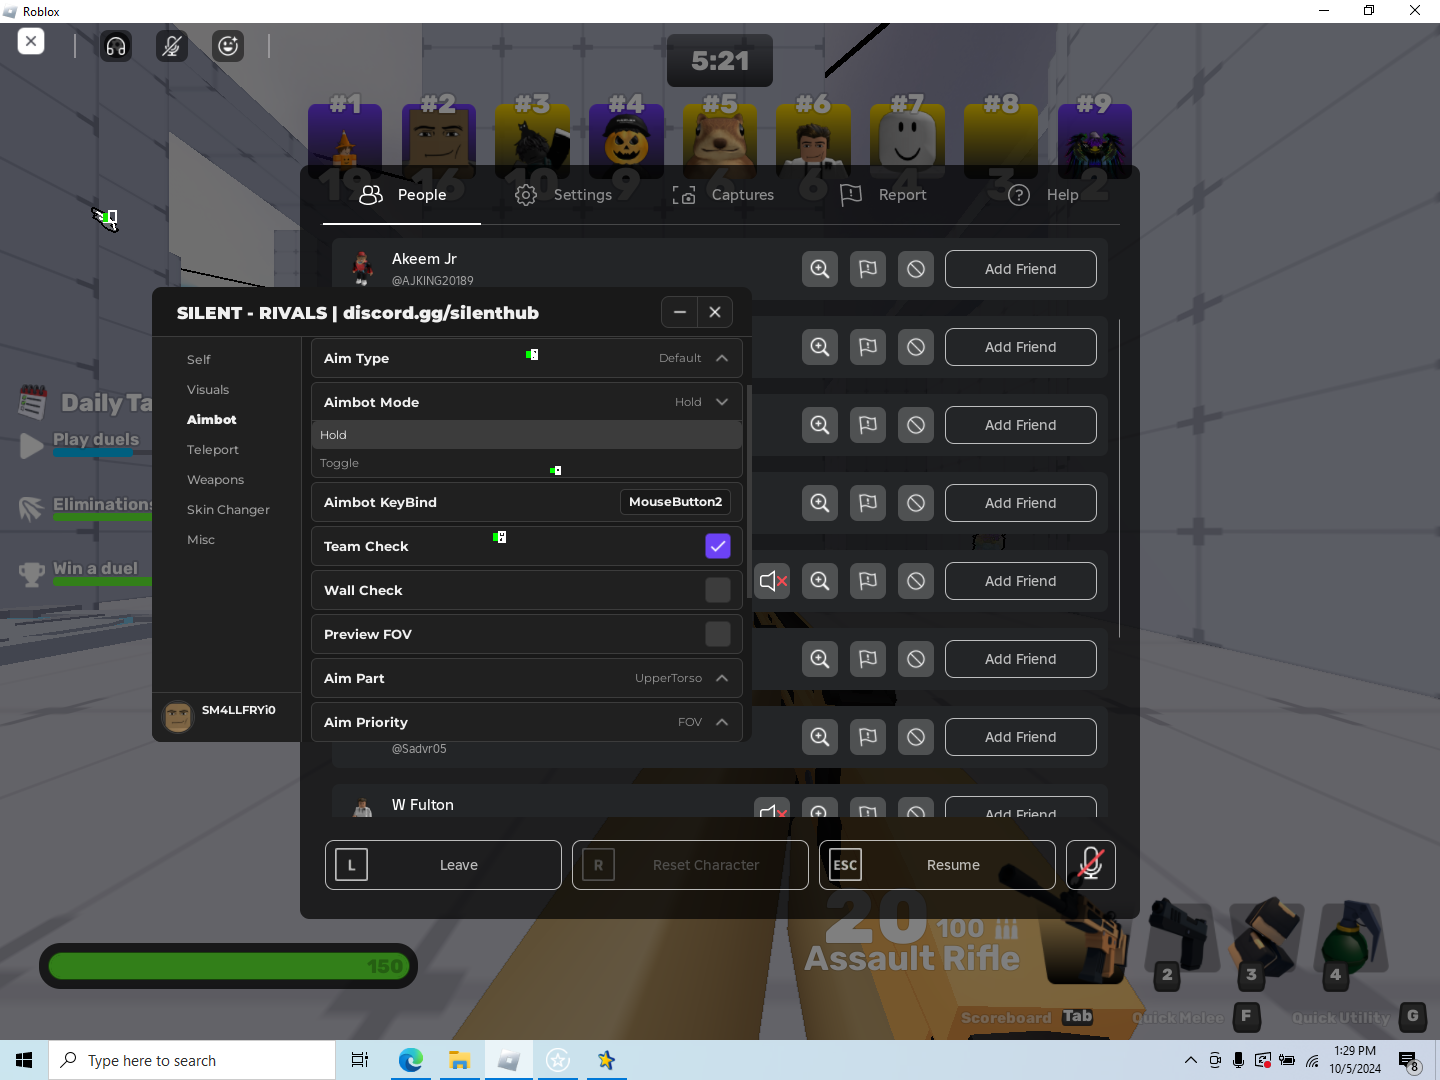Open File Explorer from taskbar

(460, 1060)
